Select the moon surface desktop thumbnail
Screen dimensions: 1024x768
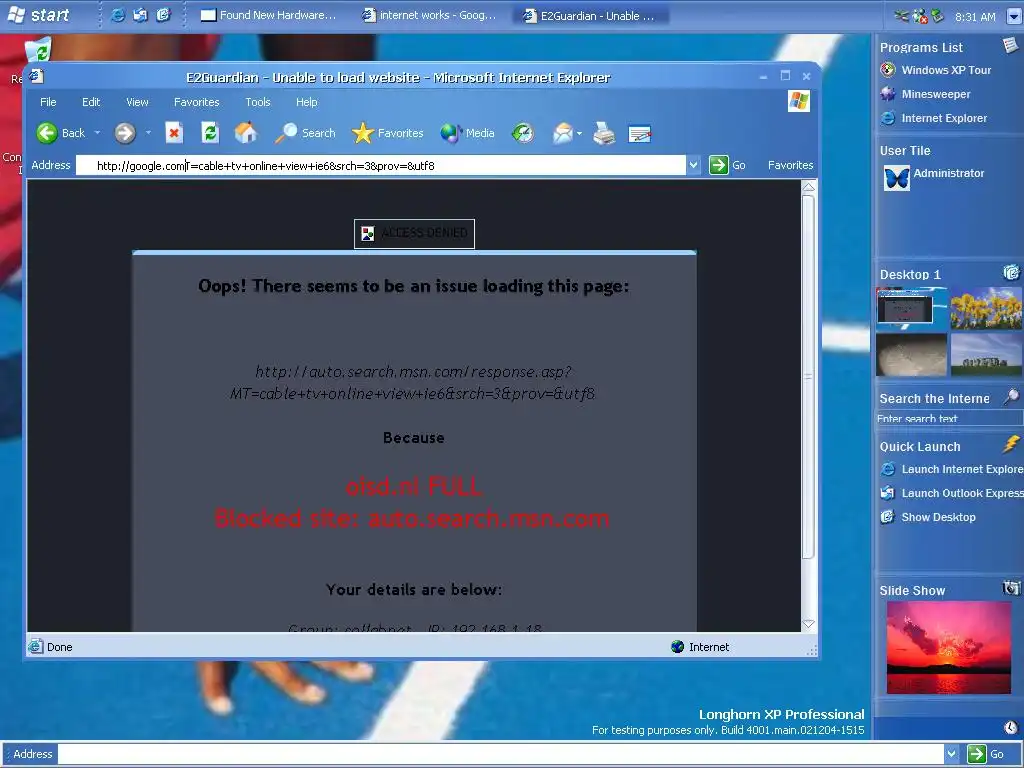[911, 355]
